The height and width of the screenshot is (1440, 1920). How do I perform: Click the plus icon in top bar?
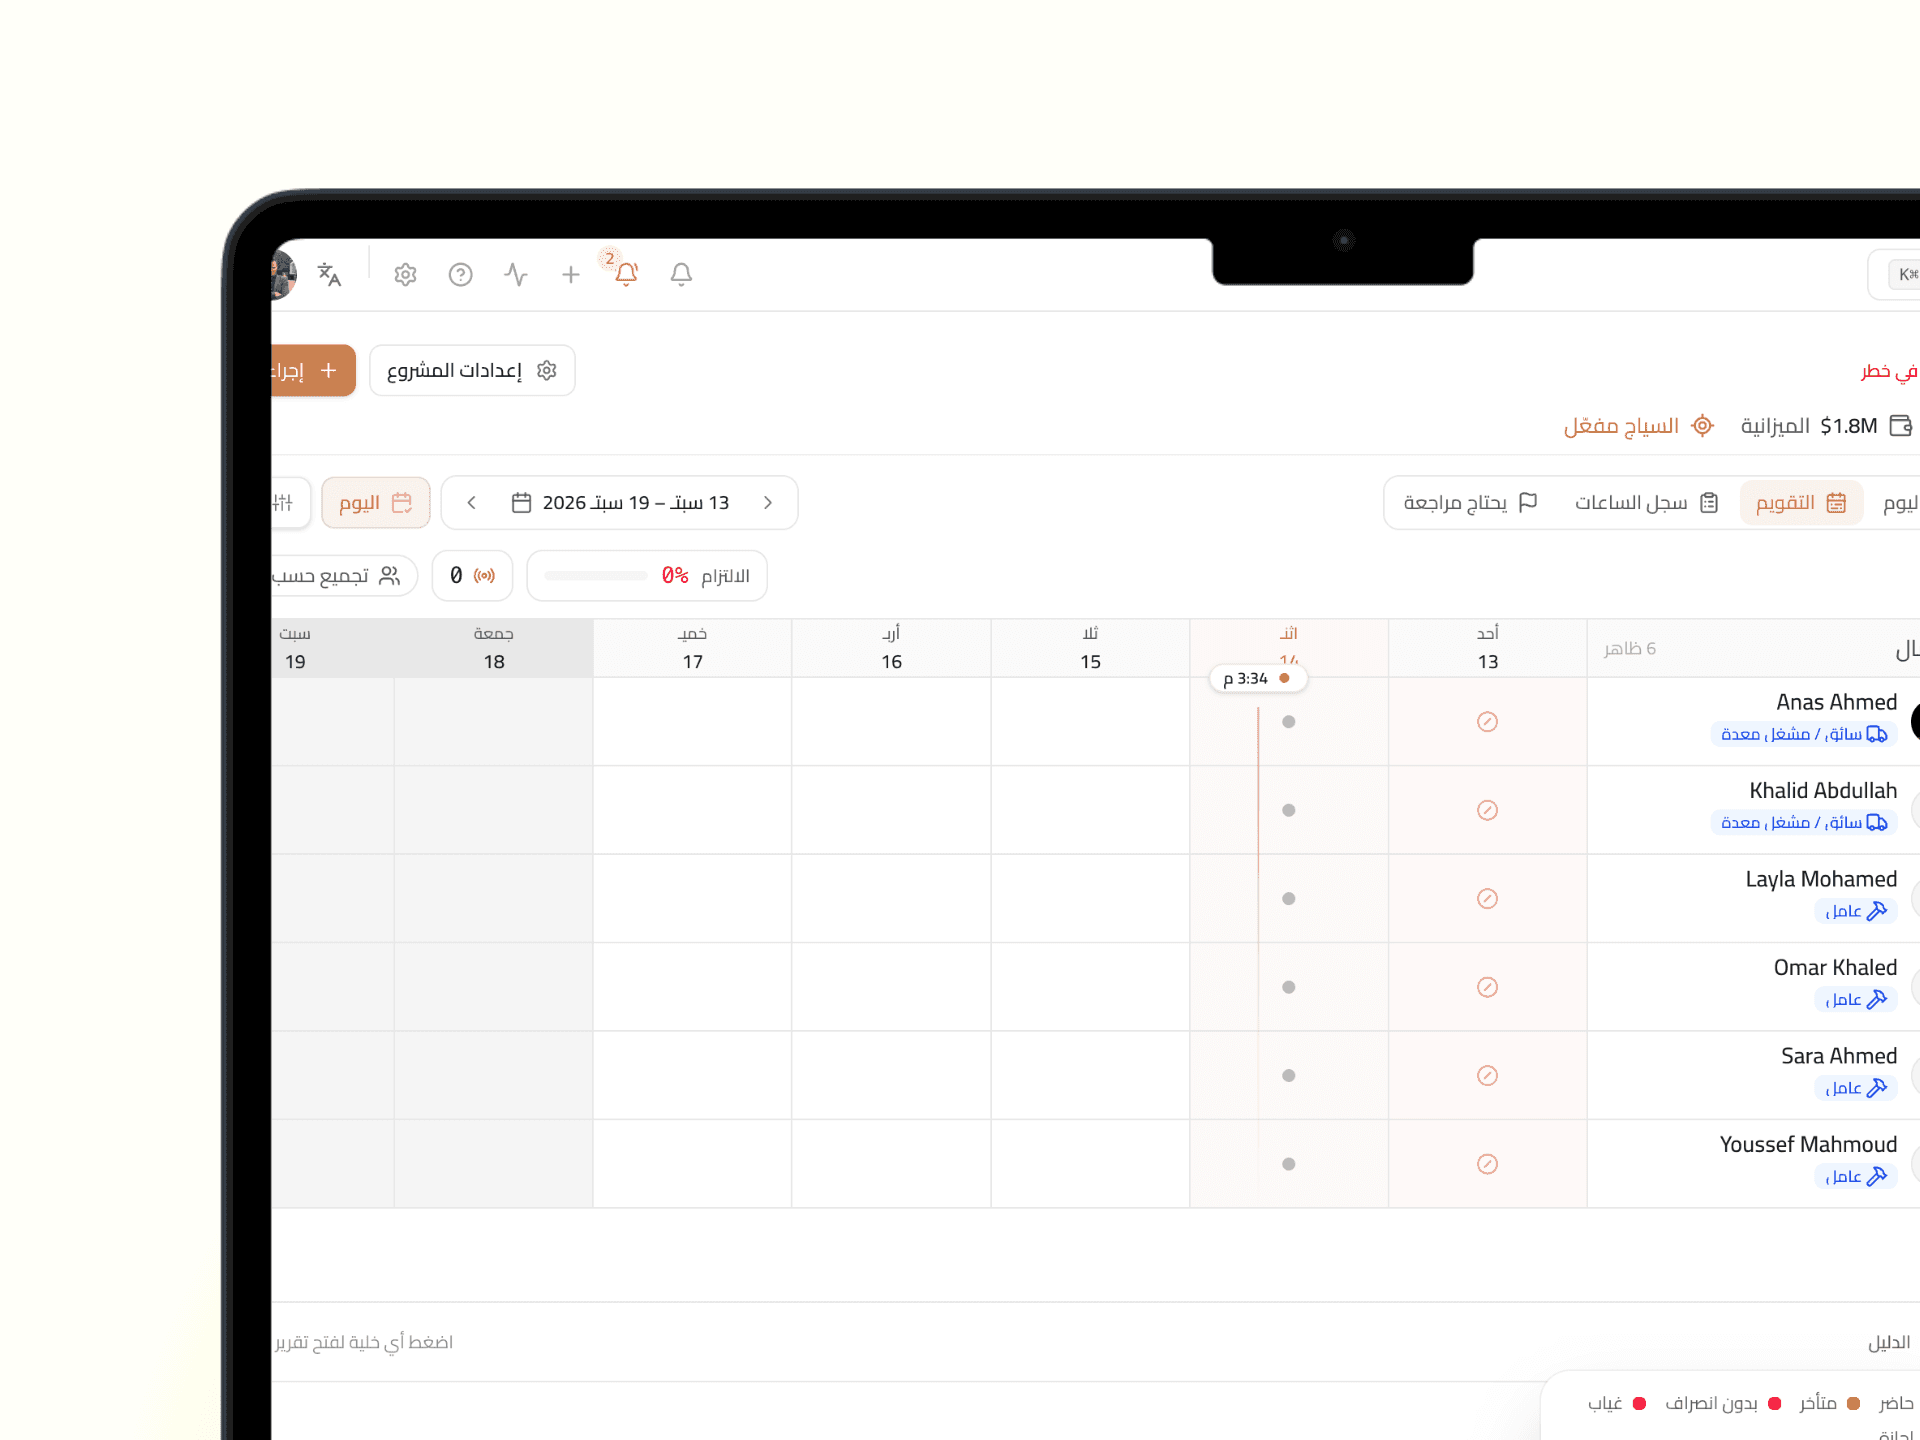tap(571, 274)
